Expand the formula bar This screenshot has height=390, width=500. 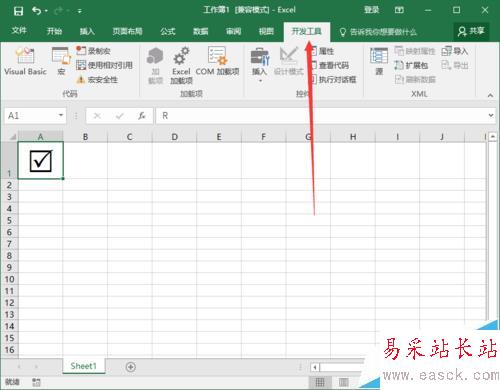[x=491, y=115]
